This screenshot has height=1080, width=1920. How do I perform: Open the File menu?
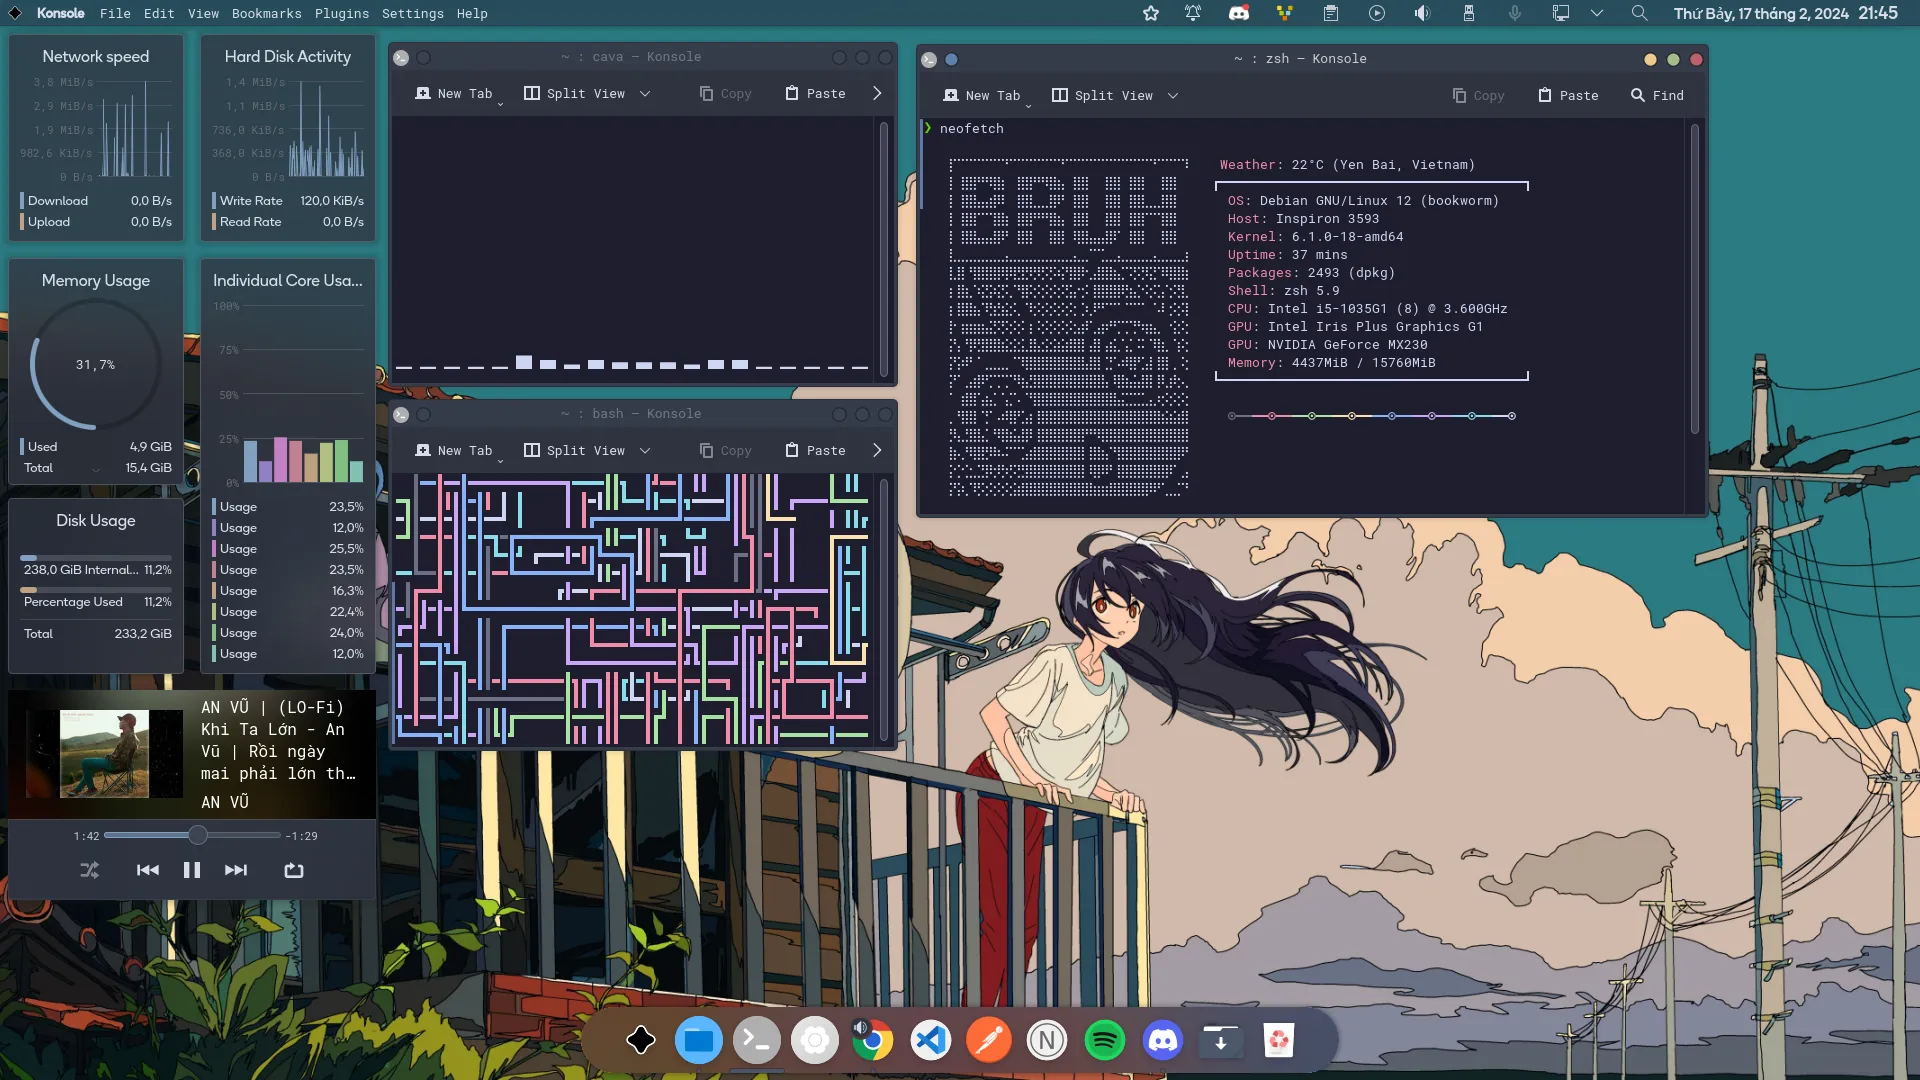[115, 13]
